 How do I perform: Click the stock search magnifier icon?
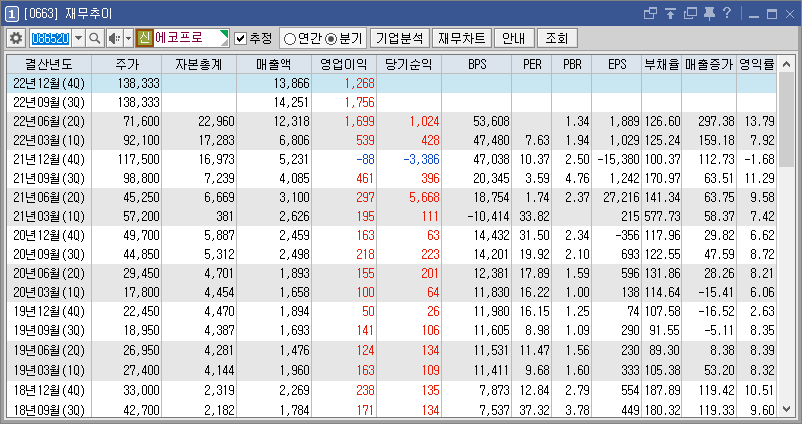(x=94, y=38)
